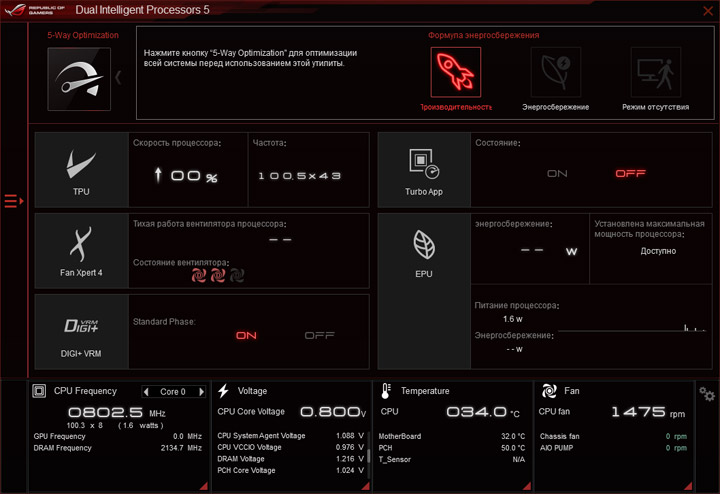Viewport: 720px width, 494px height.
Task: Launch the 5-Way Optimization speedometer icon
Action: (79, 79)
